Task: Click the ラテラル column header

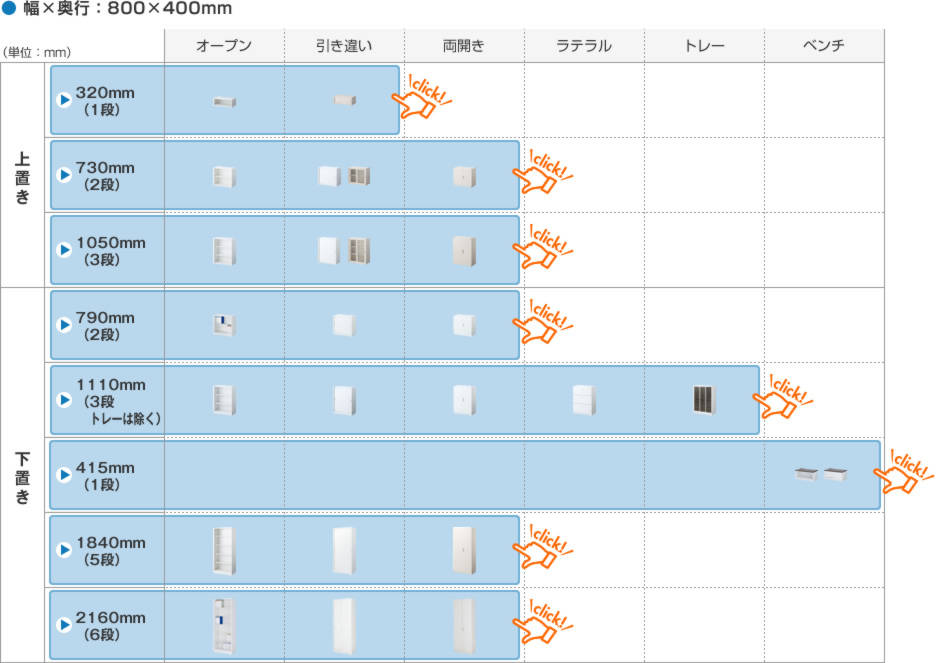Action: click(x=584, y=46)
